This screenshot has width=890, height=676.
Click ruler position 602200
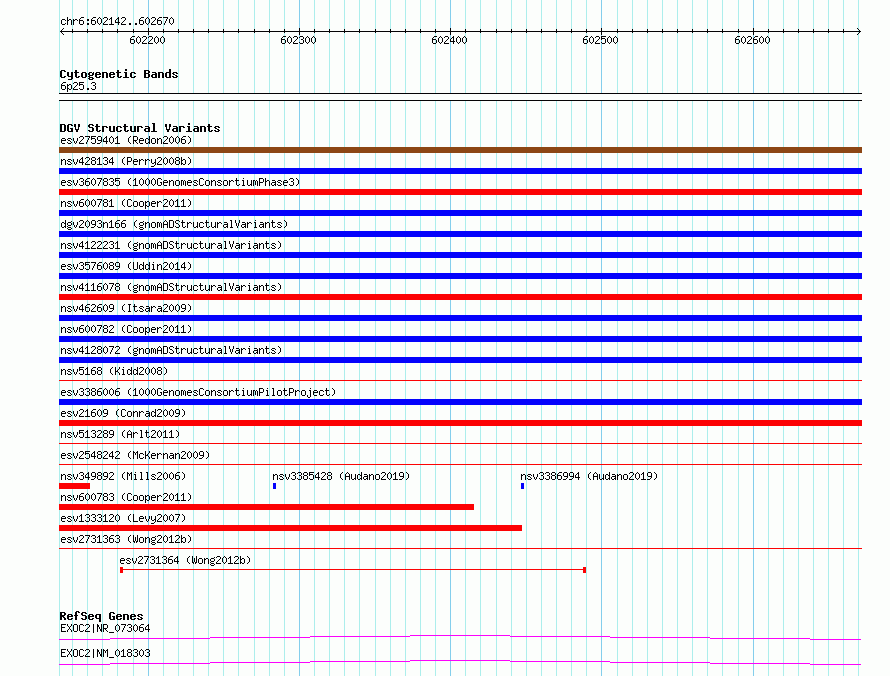(x=147, y=40)
